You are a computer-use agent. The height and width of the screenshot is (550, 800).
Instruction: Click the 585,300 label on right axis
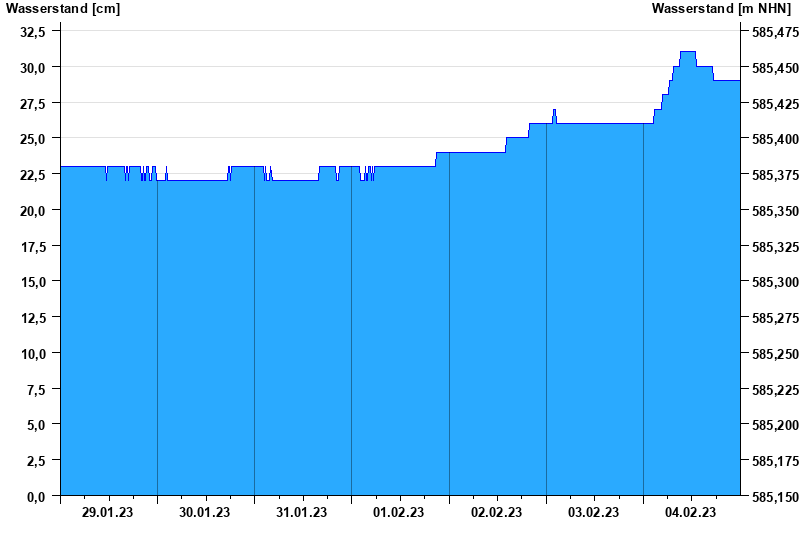pyautogui.click(x=776, y=282)
